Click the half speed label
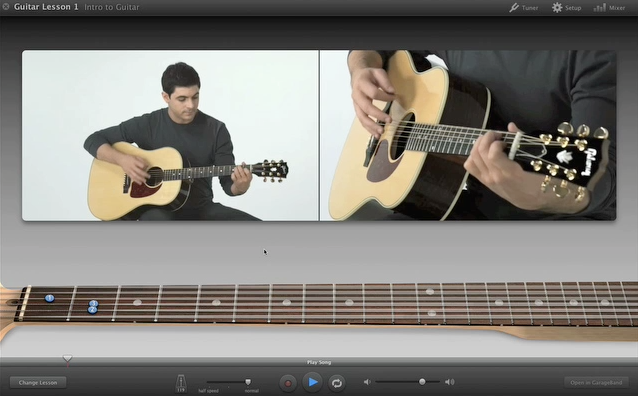 coord(208,391)
